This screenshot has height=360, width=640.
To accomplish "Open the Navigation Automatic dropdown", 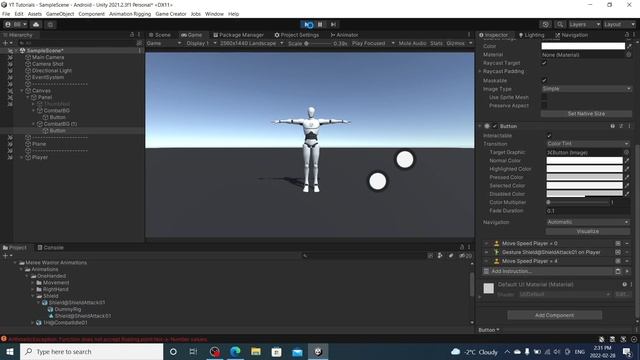I will pyautogui.click(x=588, y=222).
